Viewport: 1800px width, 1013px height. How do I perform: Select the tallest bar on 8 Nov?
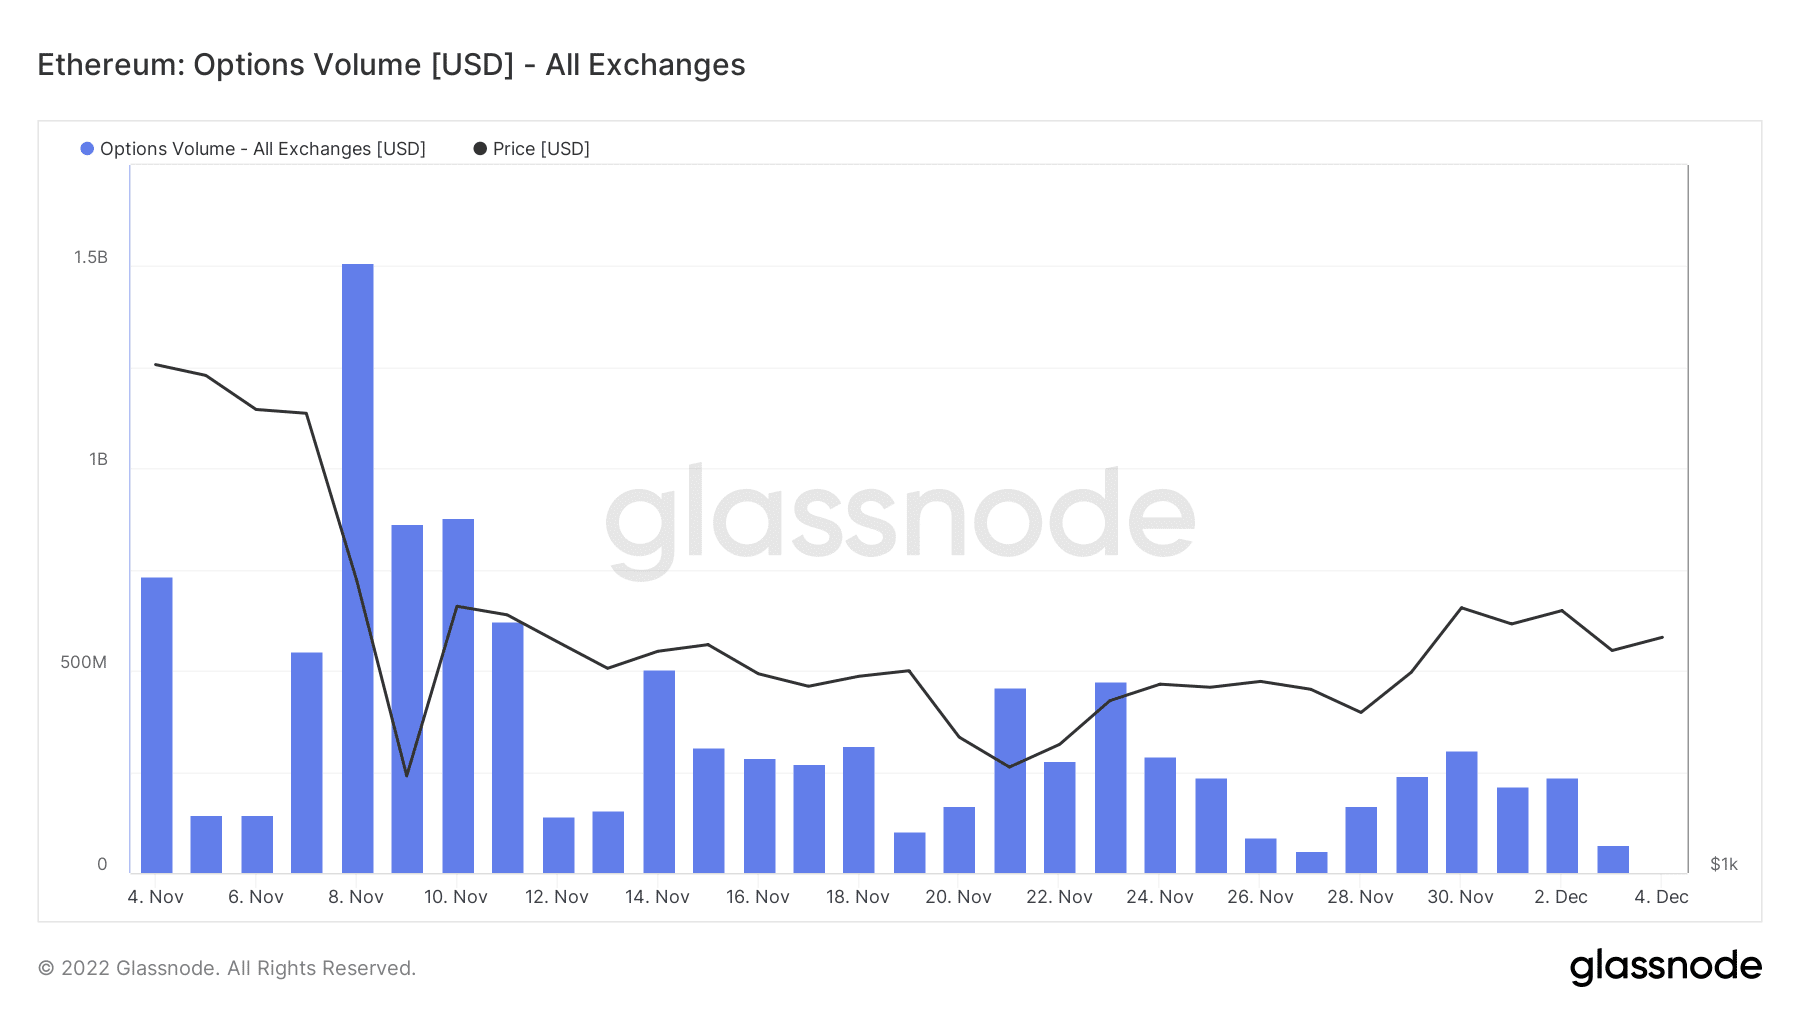tap(357, 569)
